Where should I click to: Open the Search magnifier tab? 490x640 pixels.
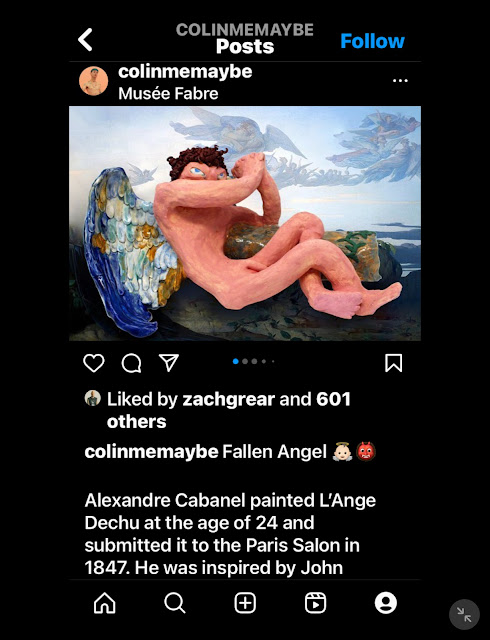point(175,603)
